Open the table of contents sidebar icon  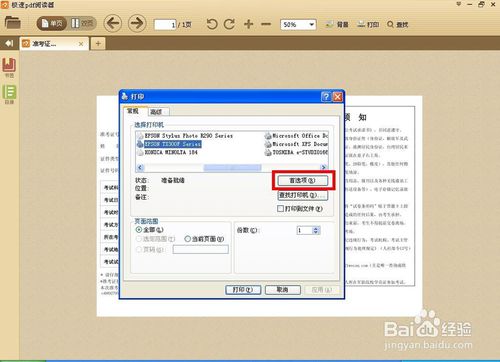9,94
